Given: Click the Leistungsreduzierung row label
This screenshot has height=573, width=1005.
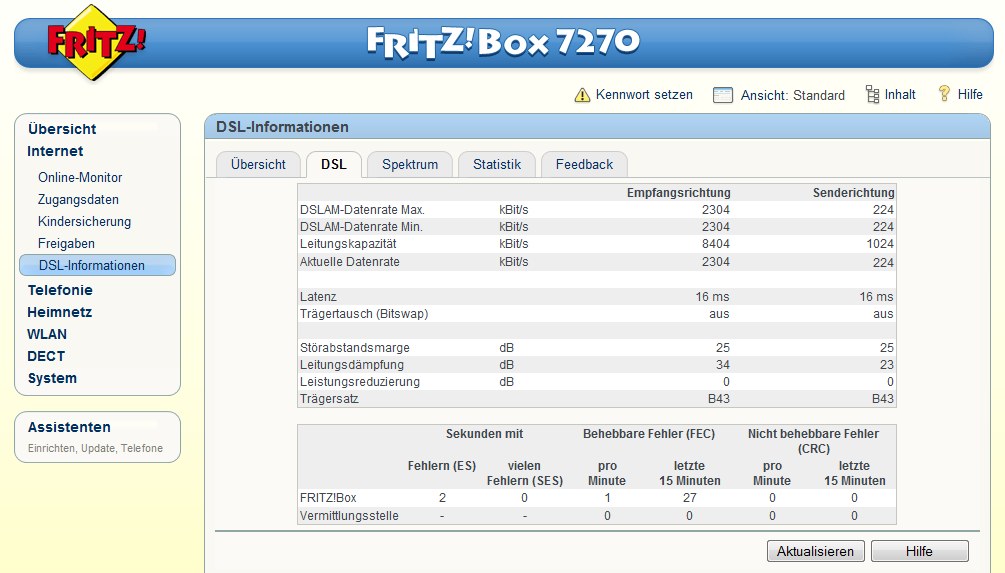Looking at the screenshot, I should 360,382.
